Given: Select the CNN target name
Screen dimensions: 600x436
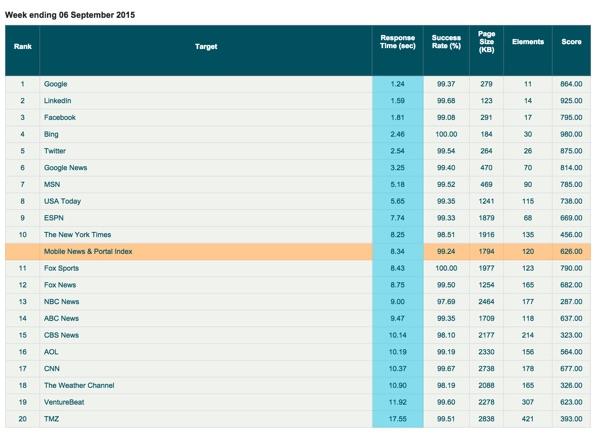Looking at the screenshot, I should (52, 369).
